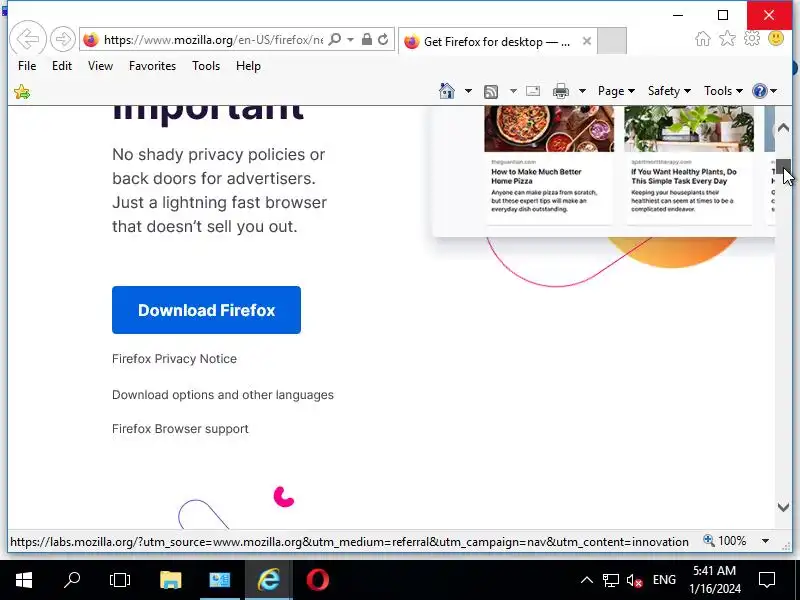Click the vertical scrollbar thumb
This screenshot has height=600, width=800.
point(783,167)
